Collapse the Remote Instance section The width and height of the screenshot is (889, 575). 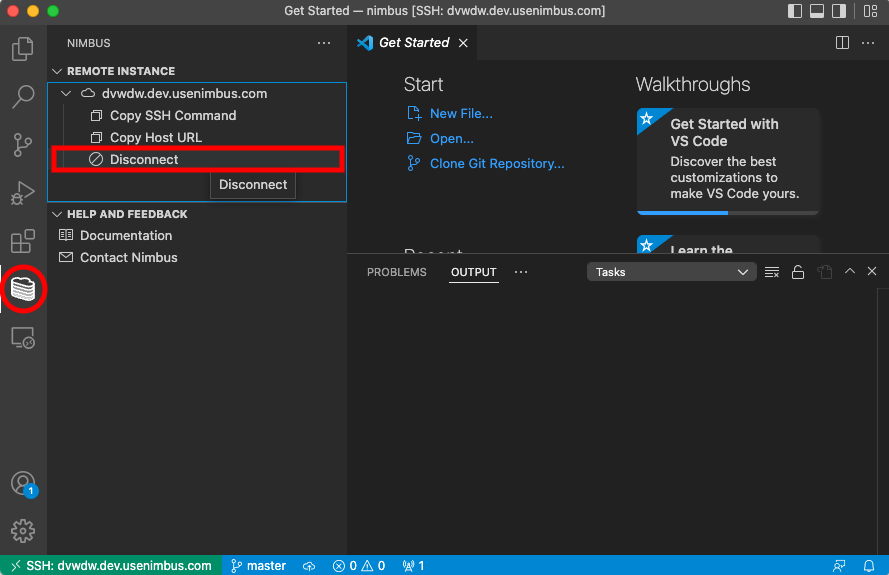(57, 72)
